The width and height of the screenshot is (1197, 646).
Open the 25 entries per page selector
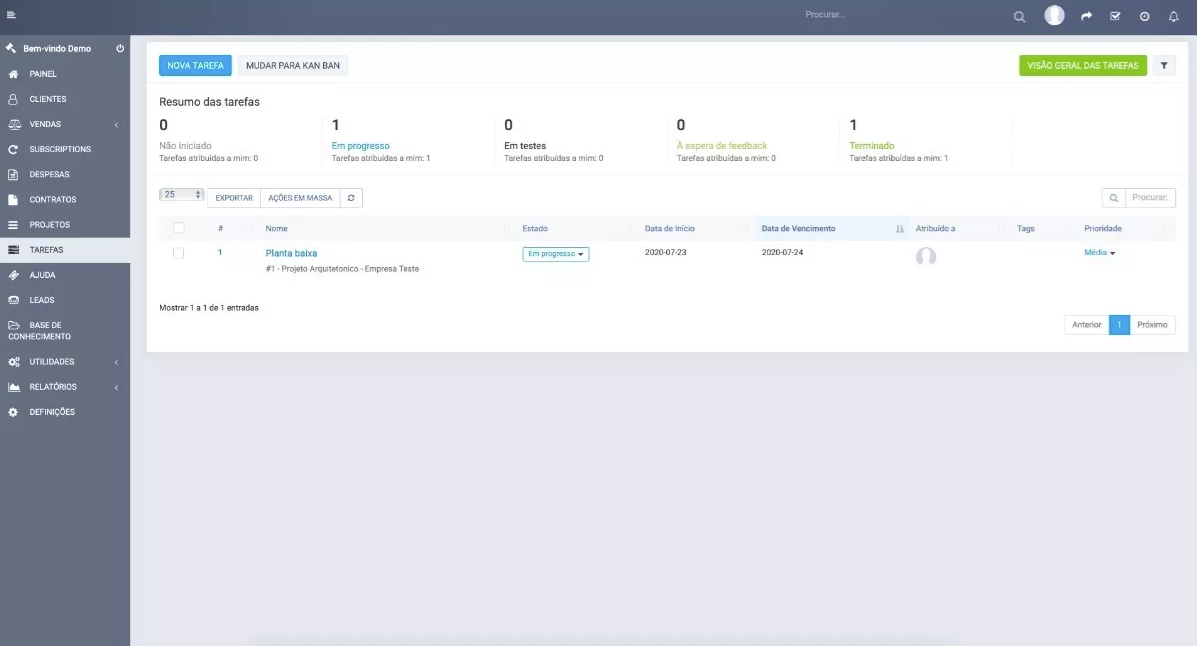182,195
